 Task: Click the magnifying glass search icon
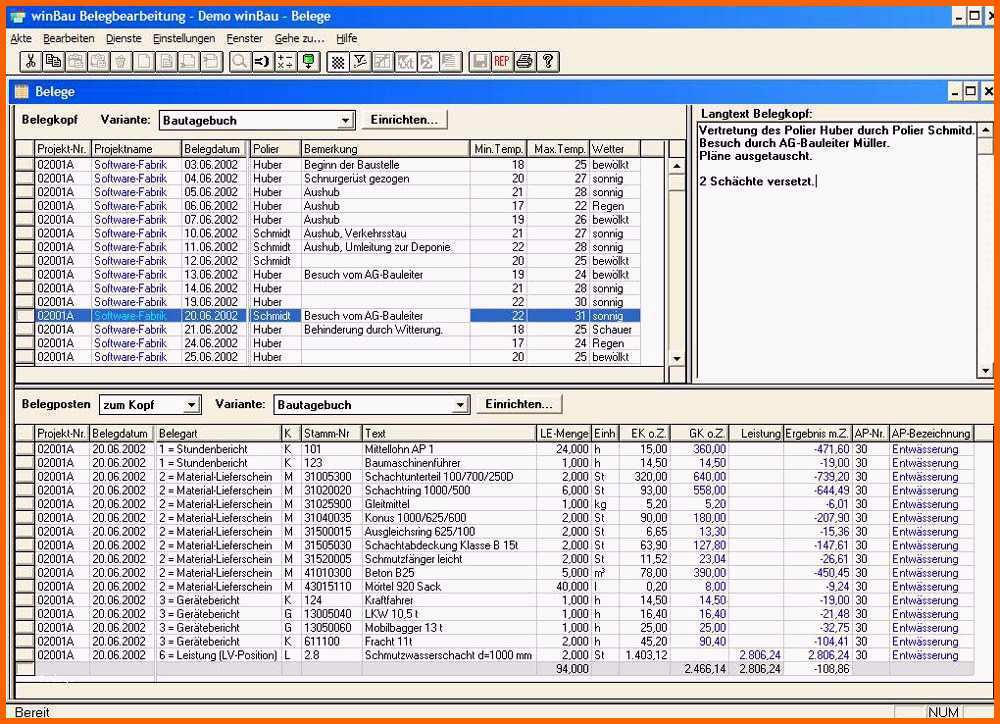(x=240, y=61)
